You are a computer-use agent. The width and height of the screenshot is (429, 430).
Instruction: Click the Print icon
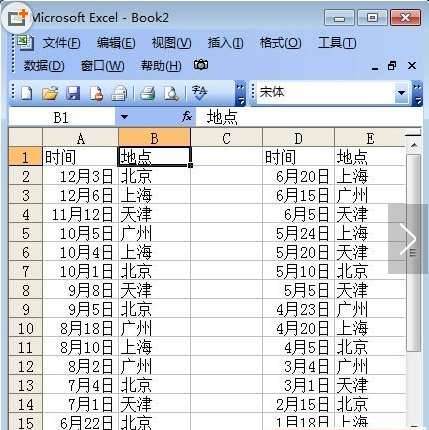(x=147, y=93)
